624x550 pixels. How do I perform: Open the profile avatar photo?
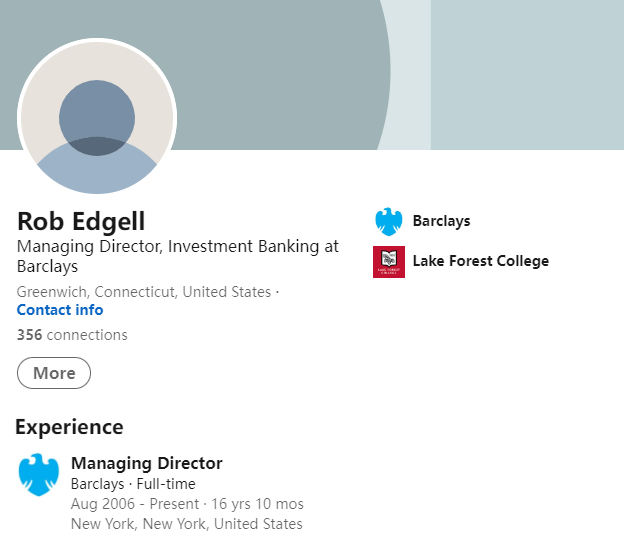click(97, 118)
